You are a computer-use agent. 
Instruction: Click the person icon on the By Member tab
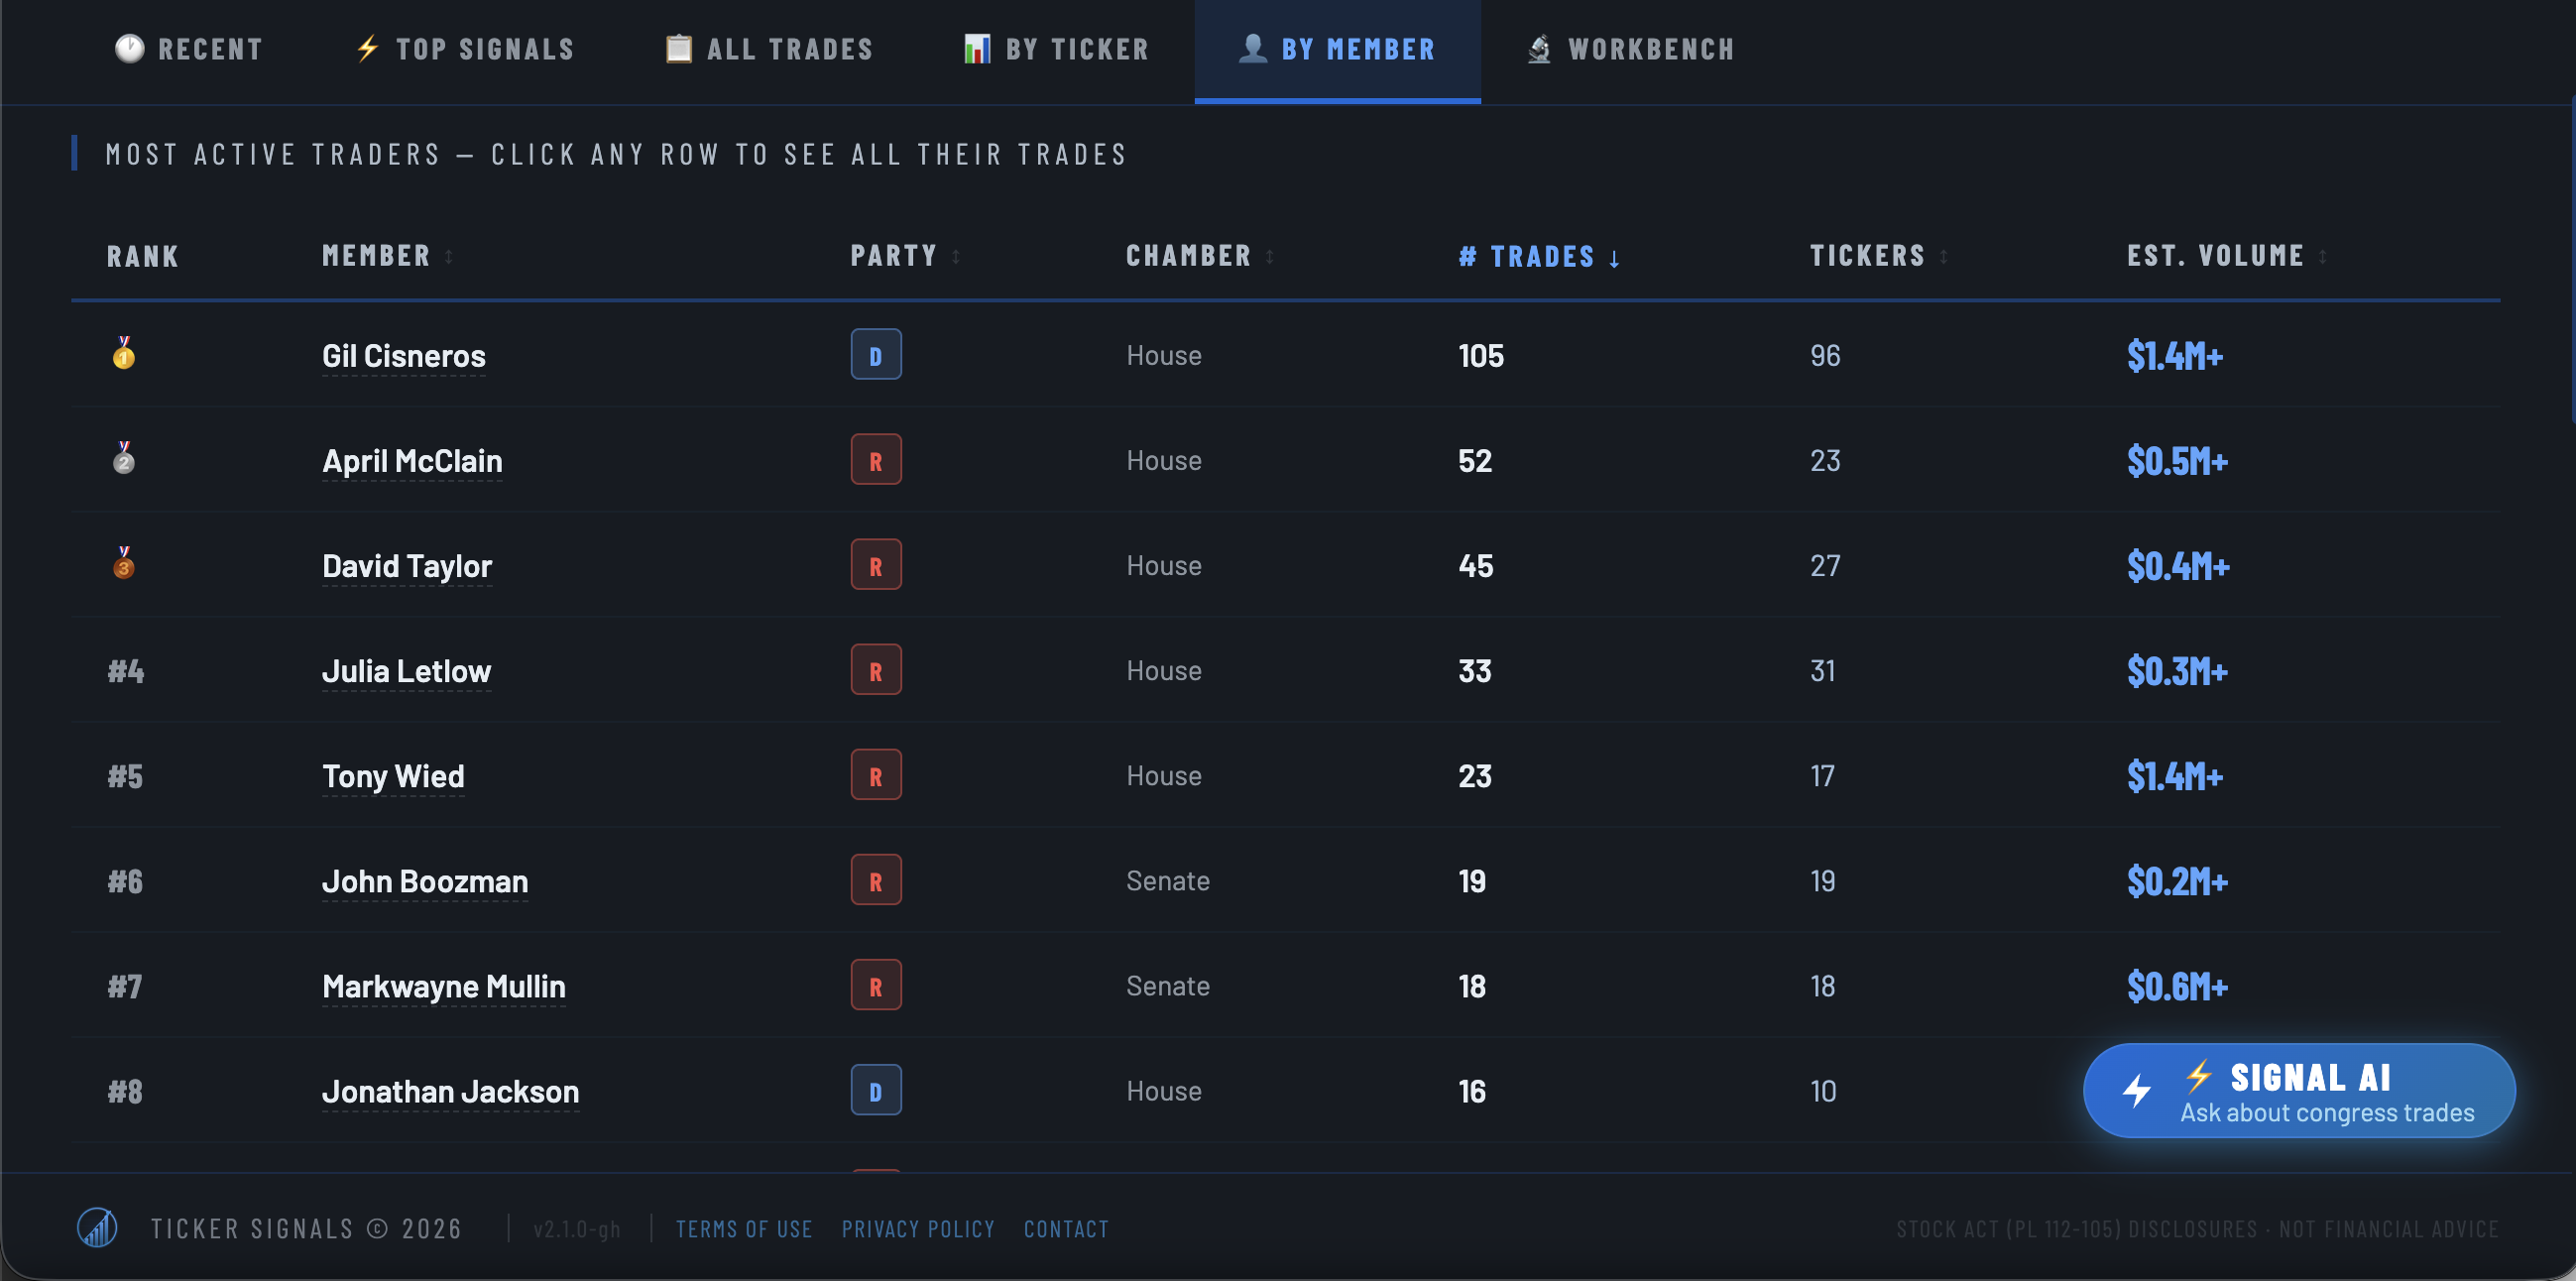(1253, 47)
